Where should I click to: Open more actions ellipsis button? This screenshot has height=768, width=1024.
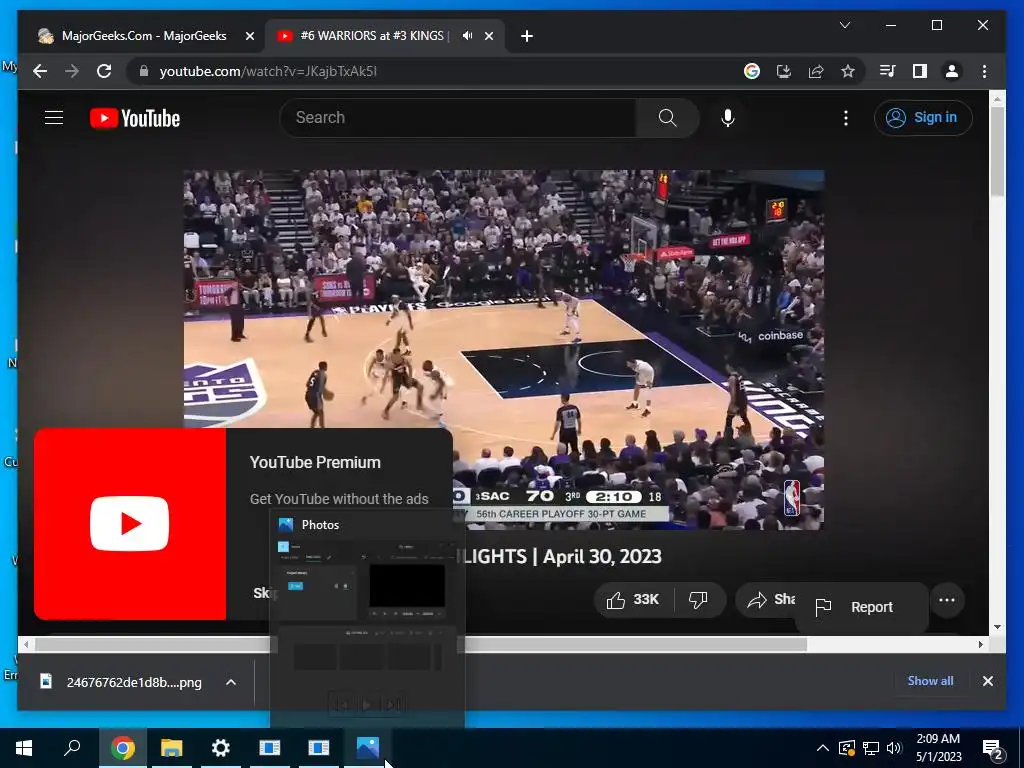[947, 600]
